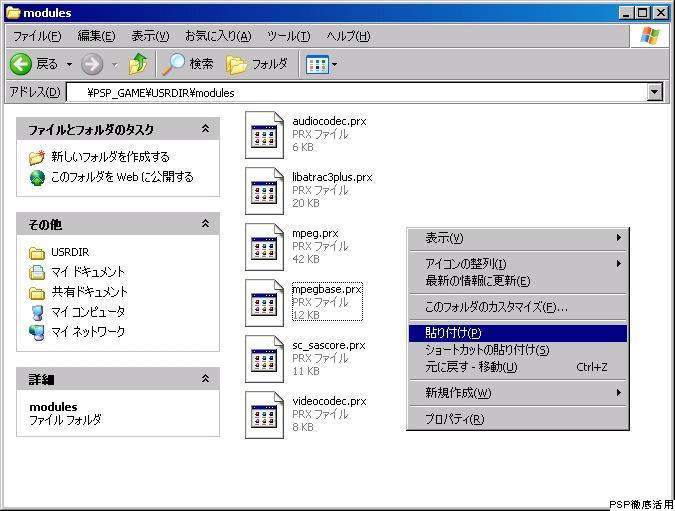675x511 pixels.
Task: Click the Windows flag logo
Action: 650,36
